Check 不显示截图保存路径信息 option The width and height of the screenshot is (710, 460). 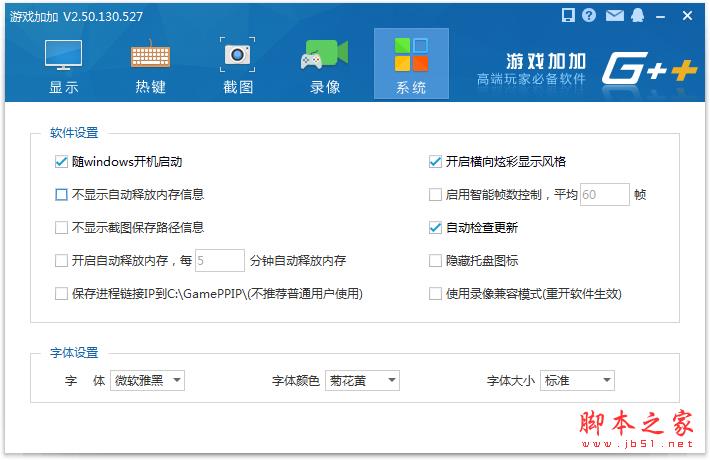pos(61,227)
